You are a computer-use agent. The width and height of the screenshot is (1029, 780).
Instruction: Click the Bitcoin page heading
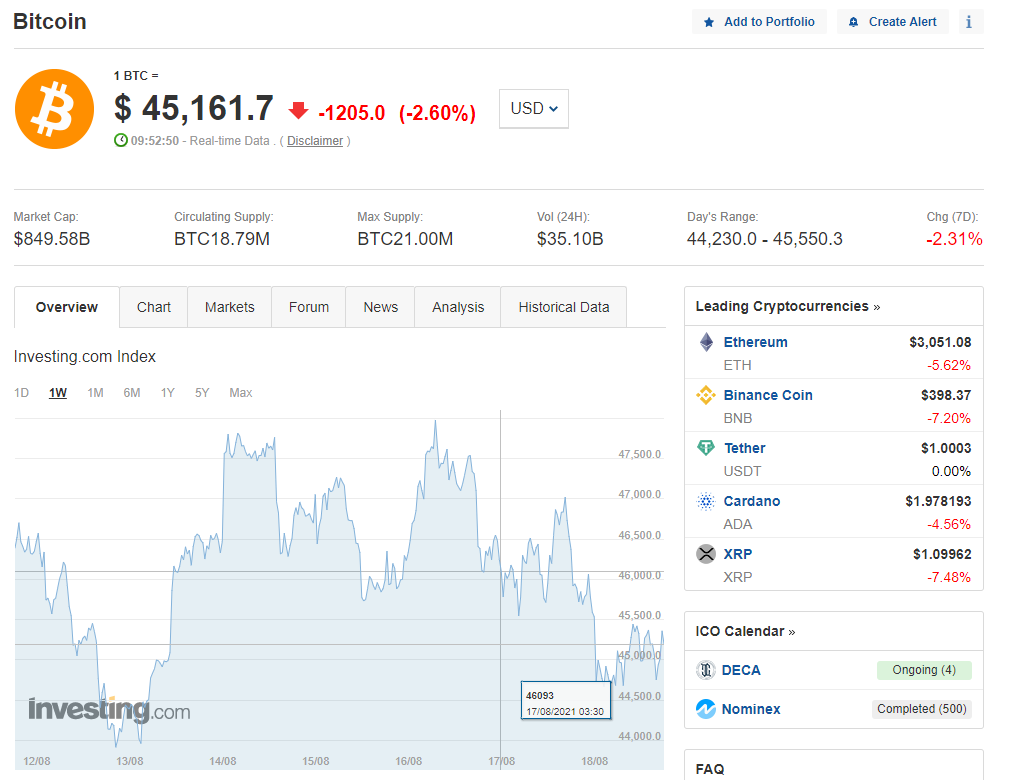point(50,22)
